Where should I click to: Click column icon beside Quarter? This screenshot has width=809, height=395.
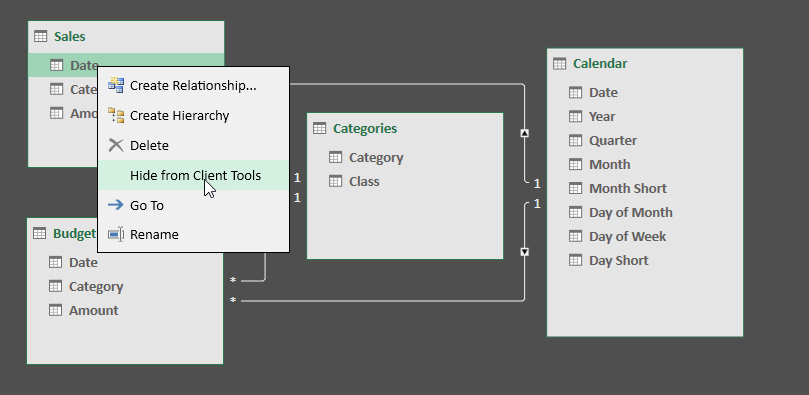[575, 140]
